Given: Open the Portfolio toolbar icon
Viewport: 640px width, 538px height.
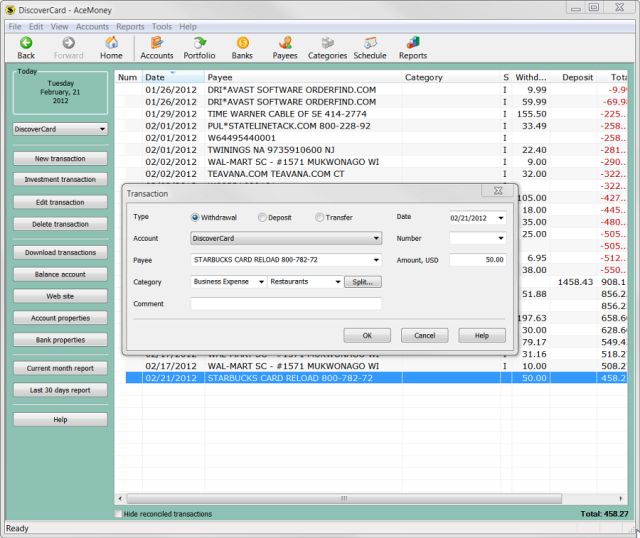Looking at the screenshot, I should tap(199, 43).
